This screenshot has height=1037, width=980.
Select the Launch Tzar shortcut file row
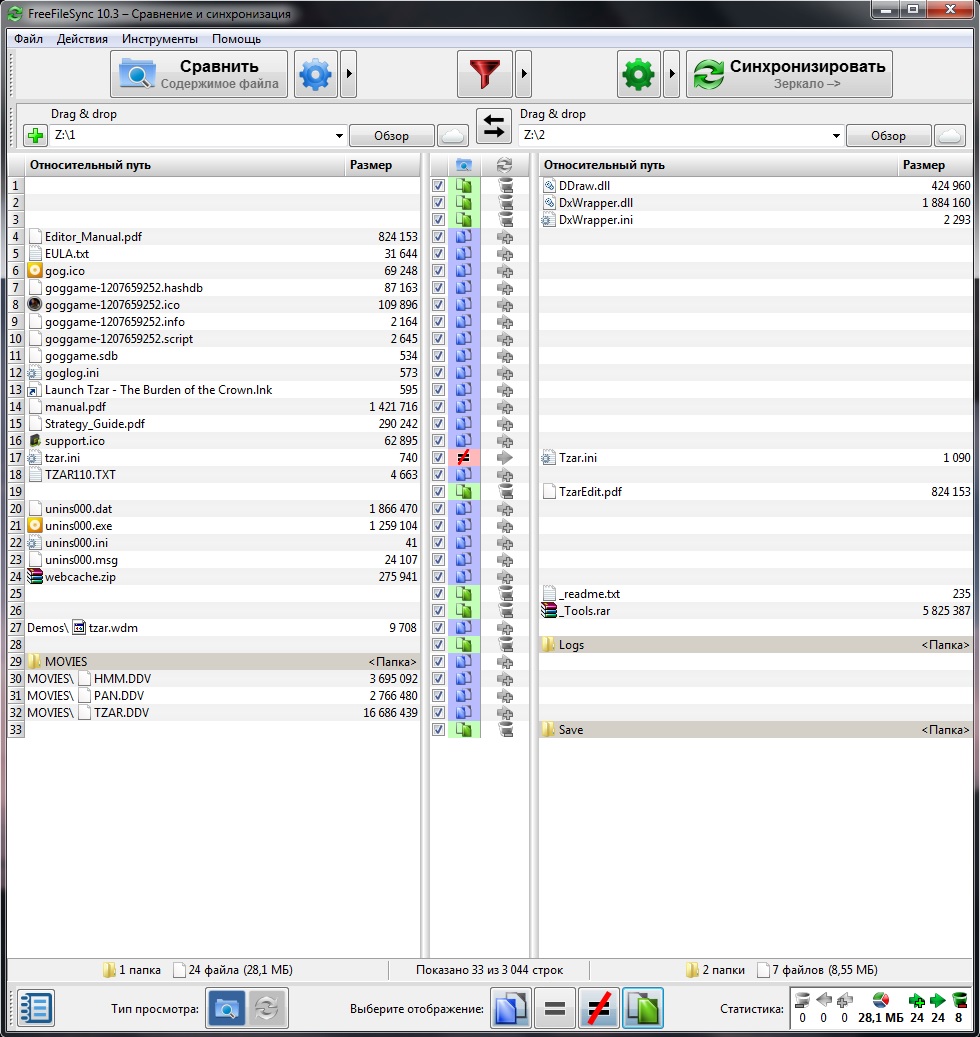point(222,390)
